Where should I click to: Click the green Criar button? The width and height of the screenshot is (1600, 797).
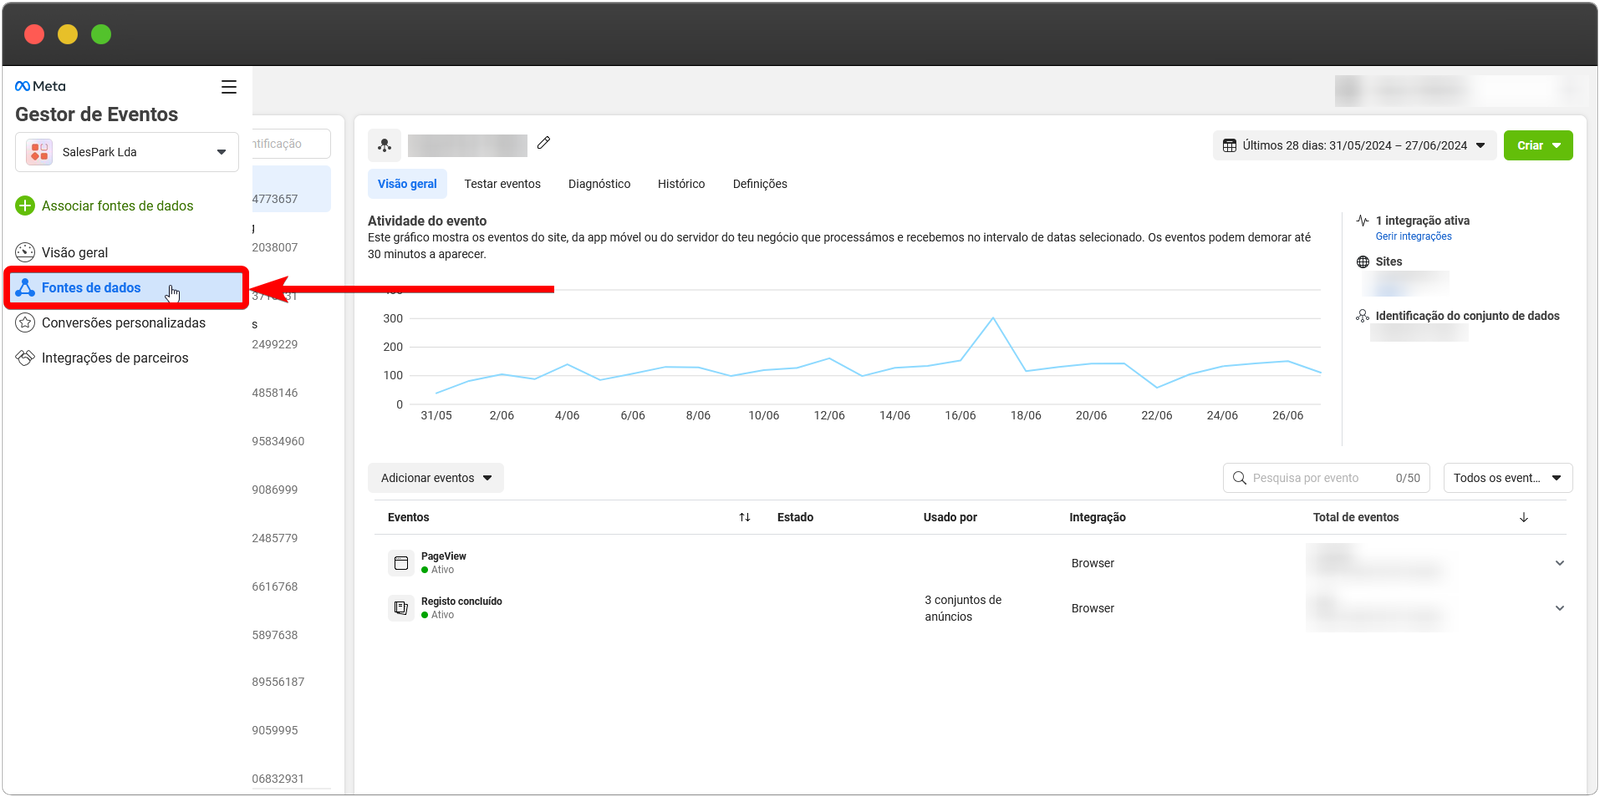tap(1537, 146)
